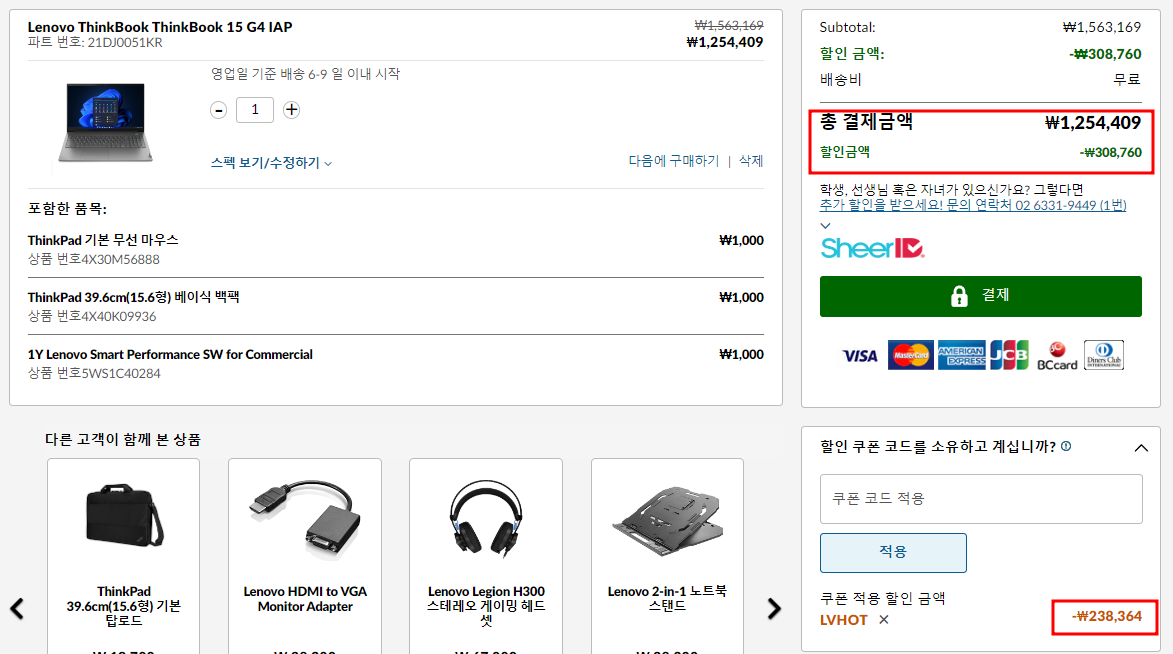Click 1Y Lenovo Smart Performance SW item
The image size is (1173, 654).
coord(170,355)
